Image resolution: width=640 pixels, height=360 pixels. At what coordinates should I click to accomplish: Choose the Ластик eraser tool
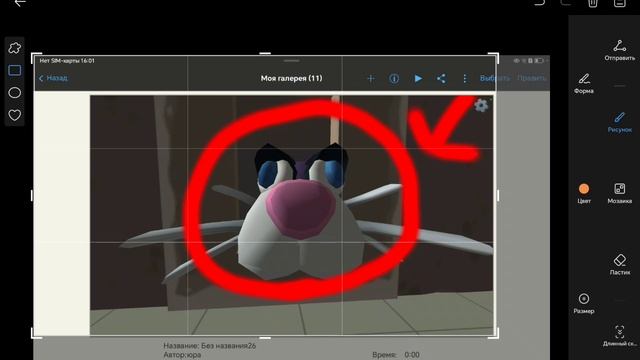(x=620, y=264)
